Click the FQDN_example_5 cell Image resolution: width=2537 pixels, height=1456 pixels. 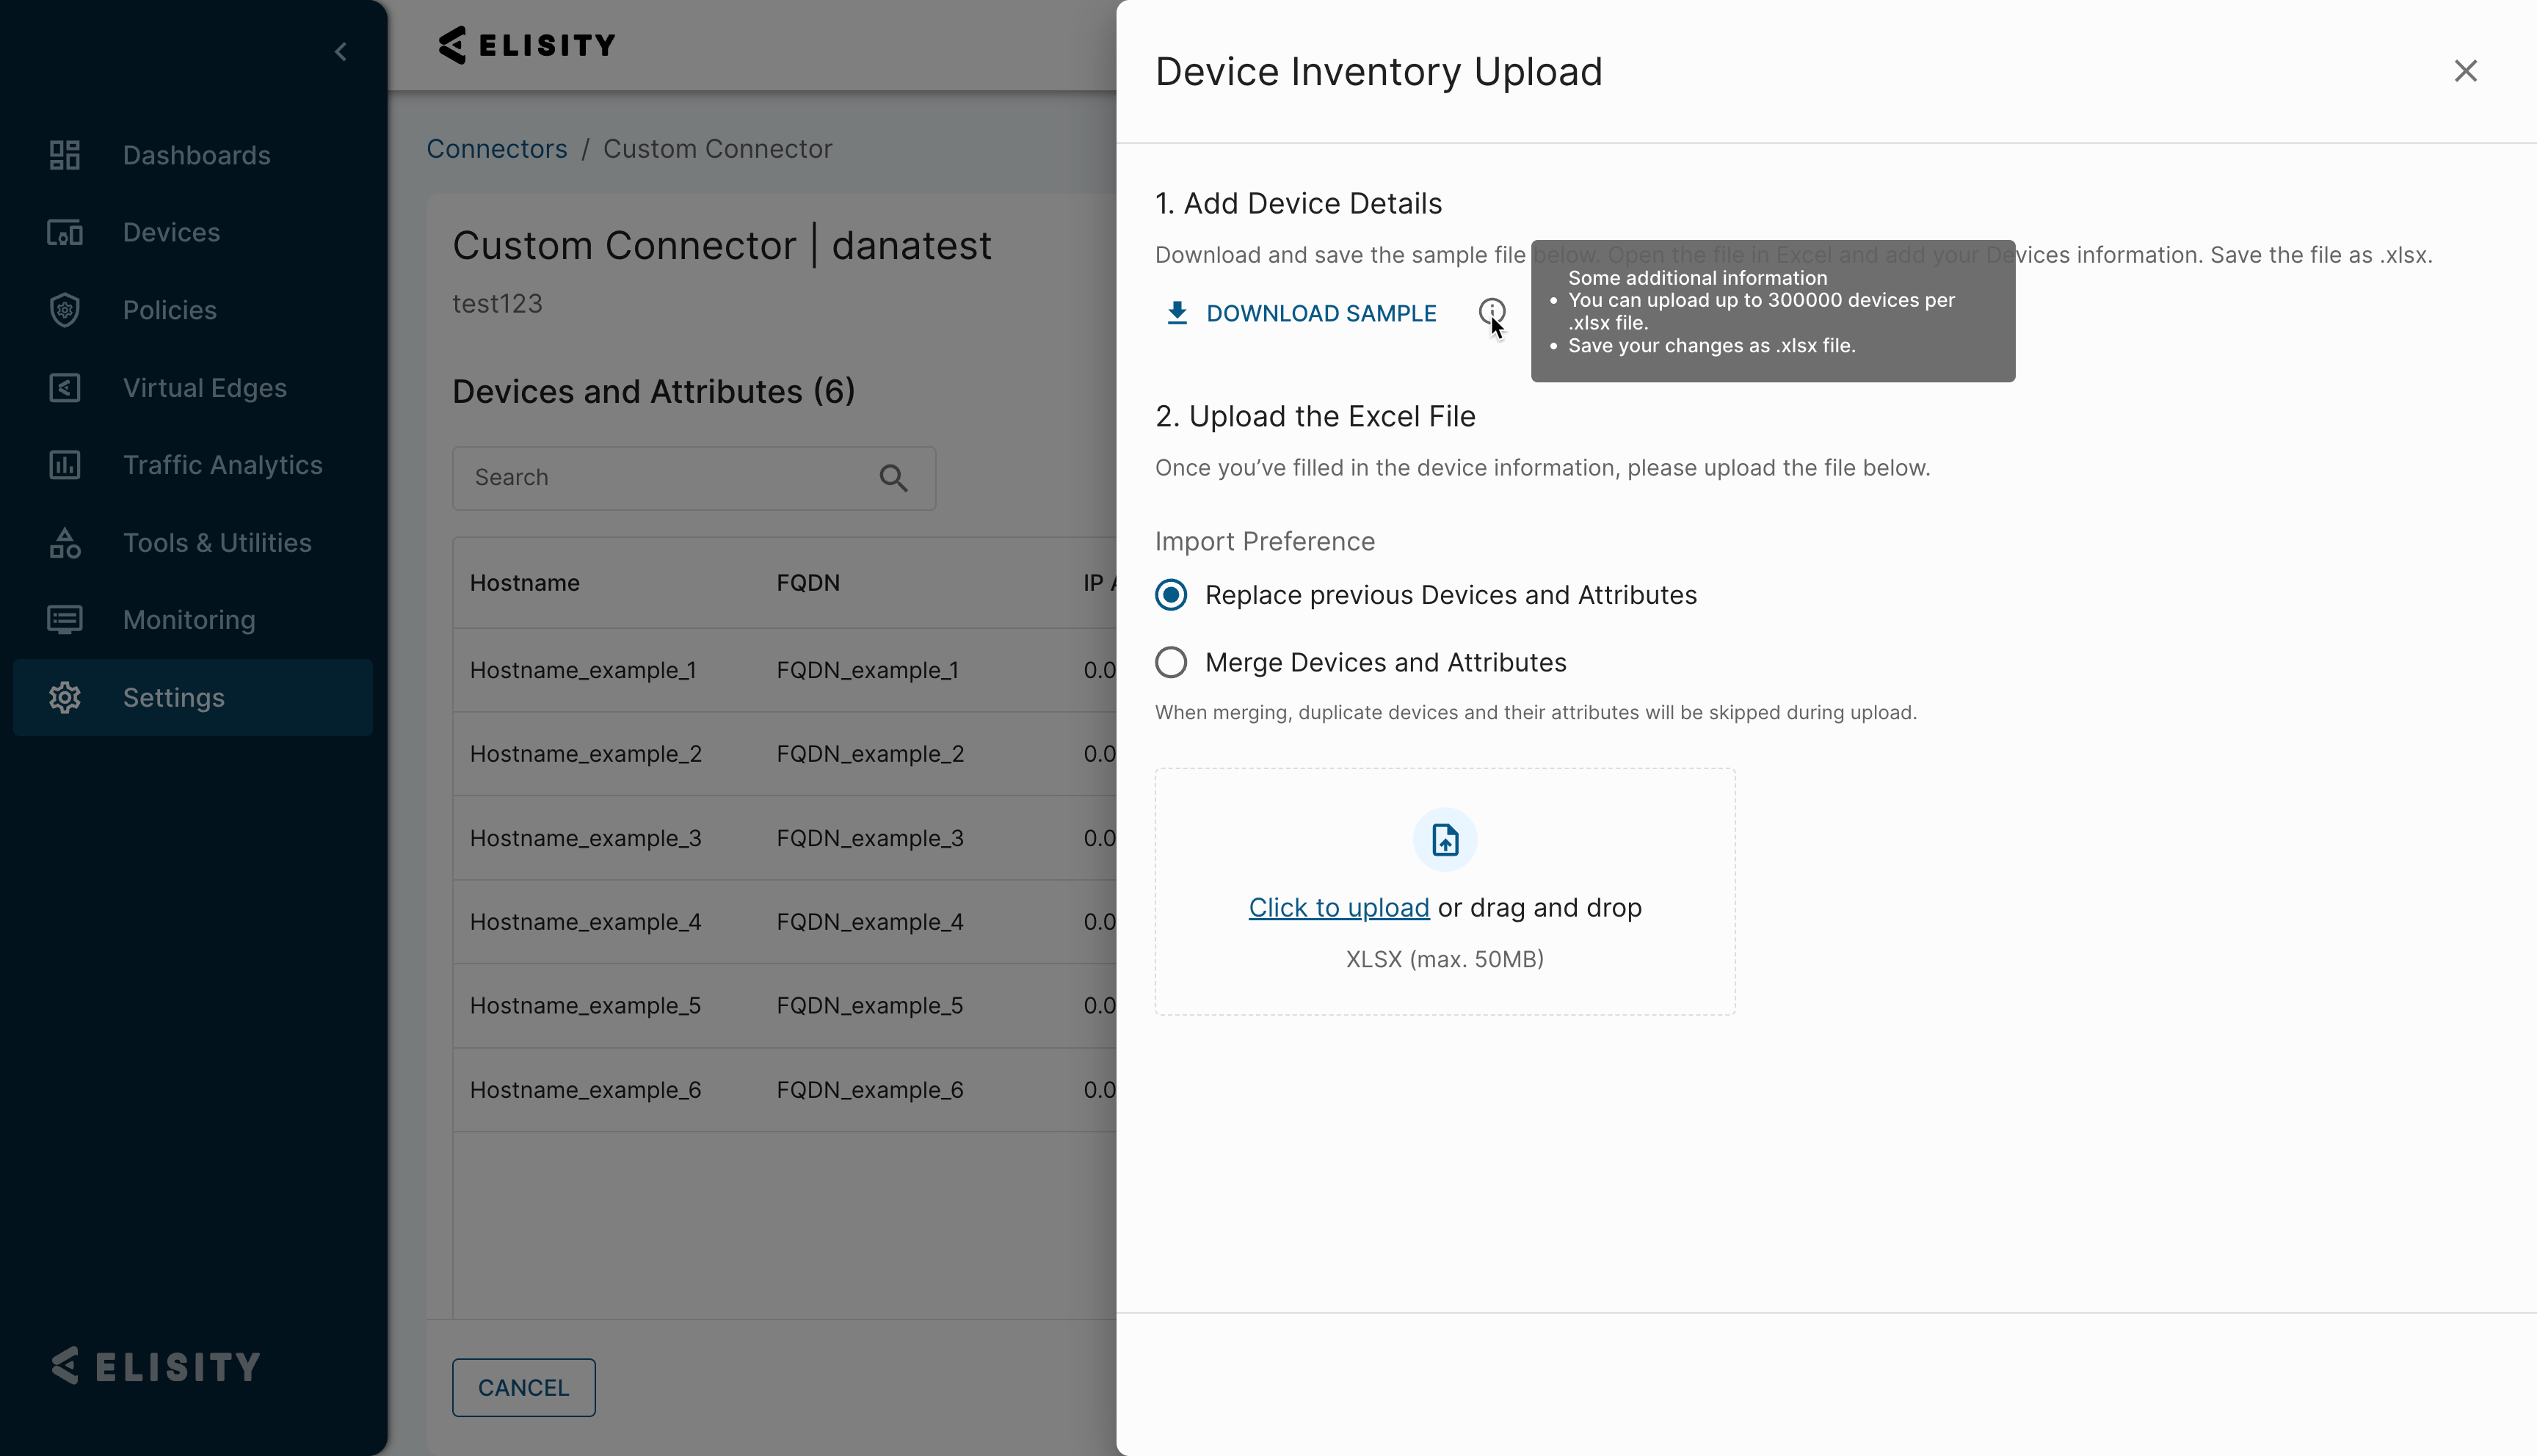coord(870,1006)
